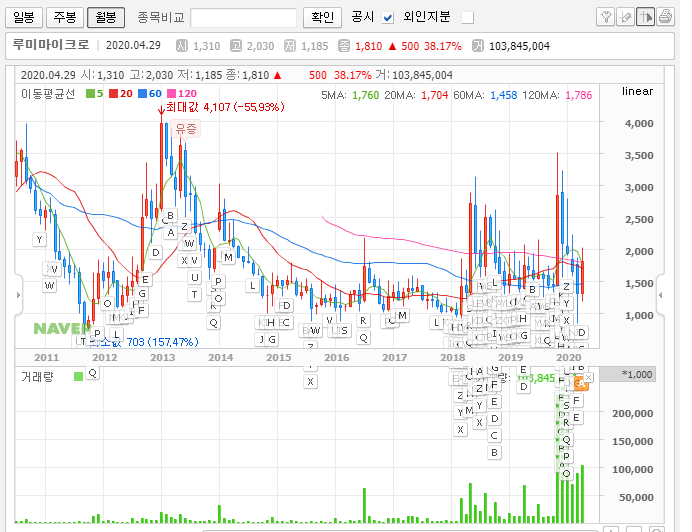Open the C marker in the volume pane
The width and height of the screenshot is (692, 532).
494,435
